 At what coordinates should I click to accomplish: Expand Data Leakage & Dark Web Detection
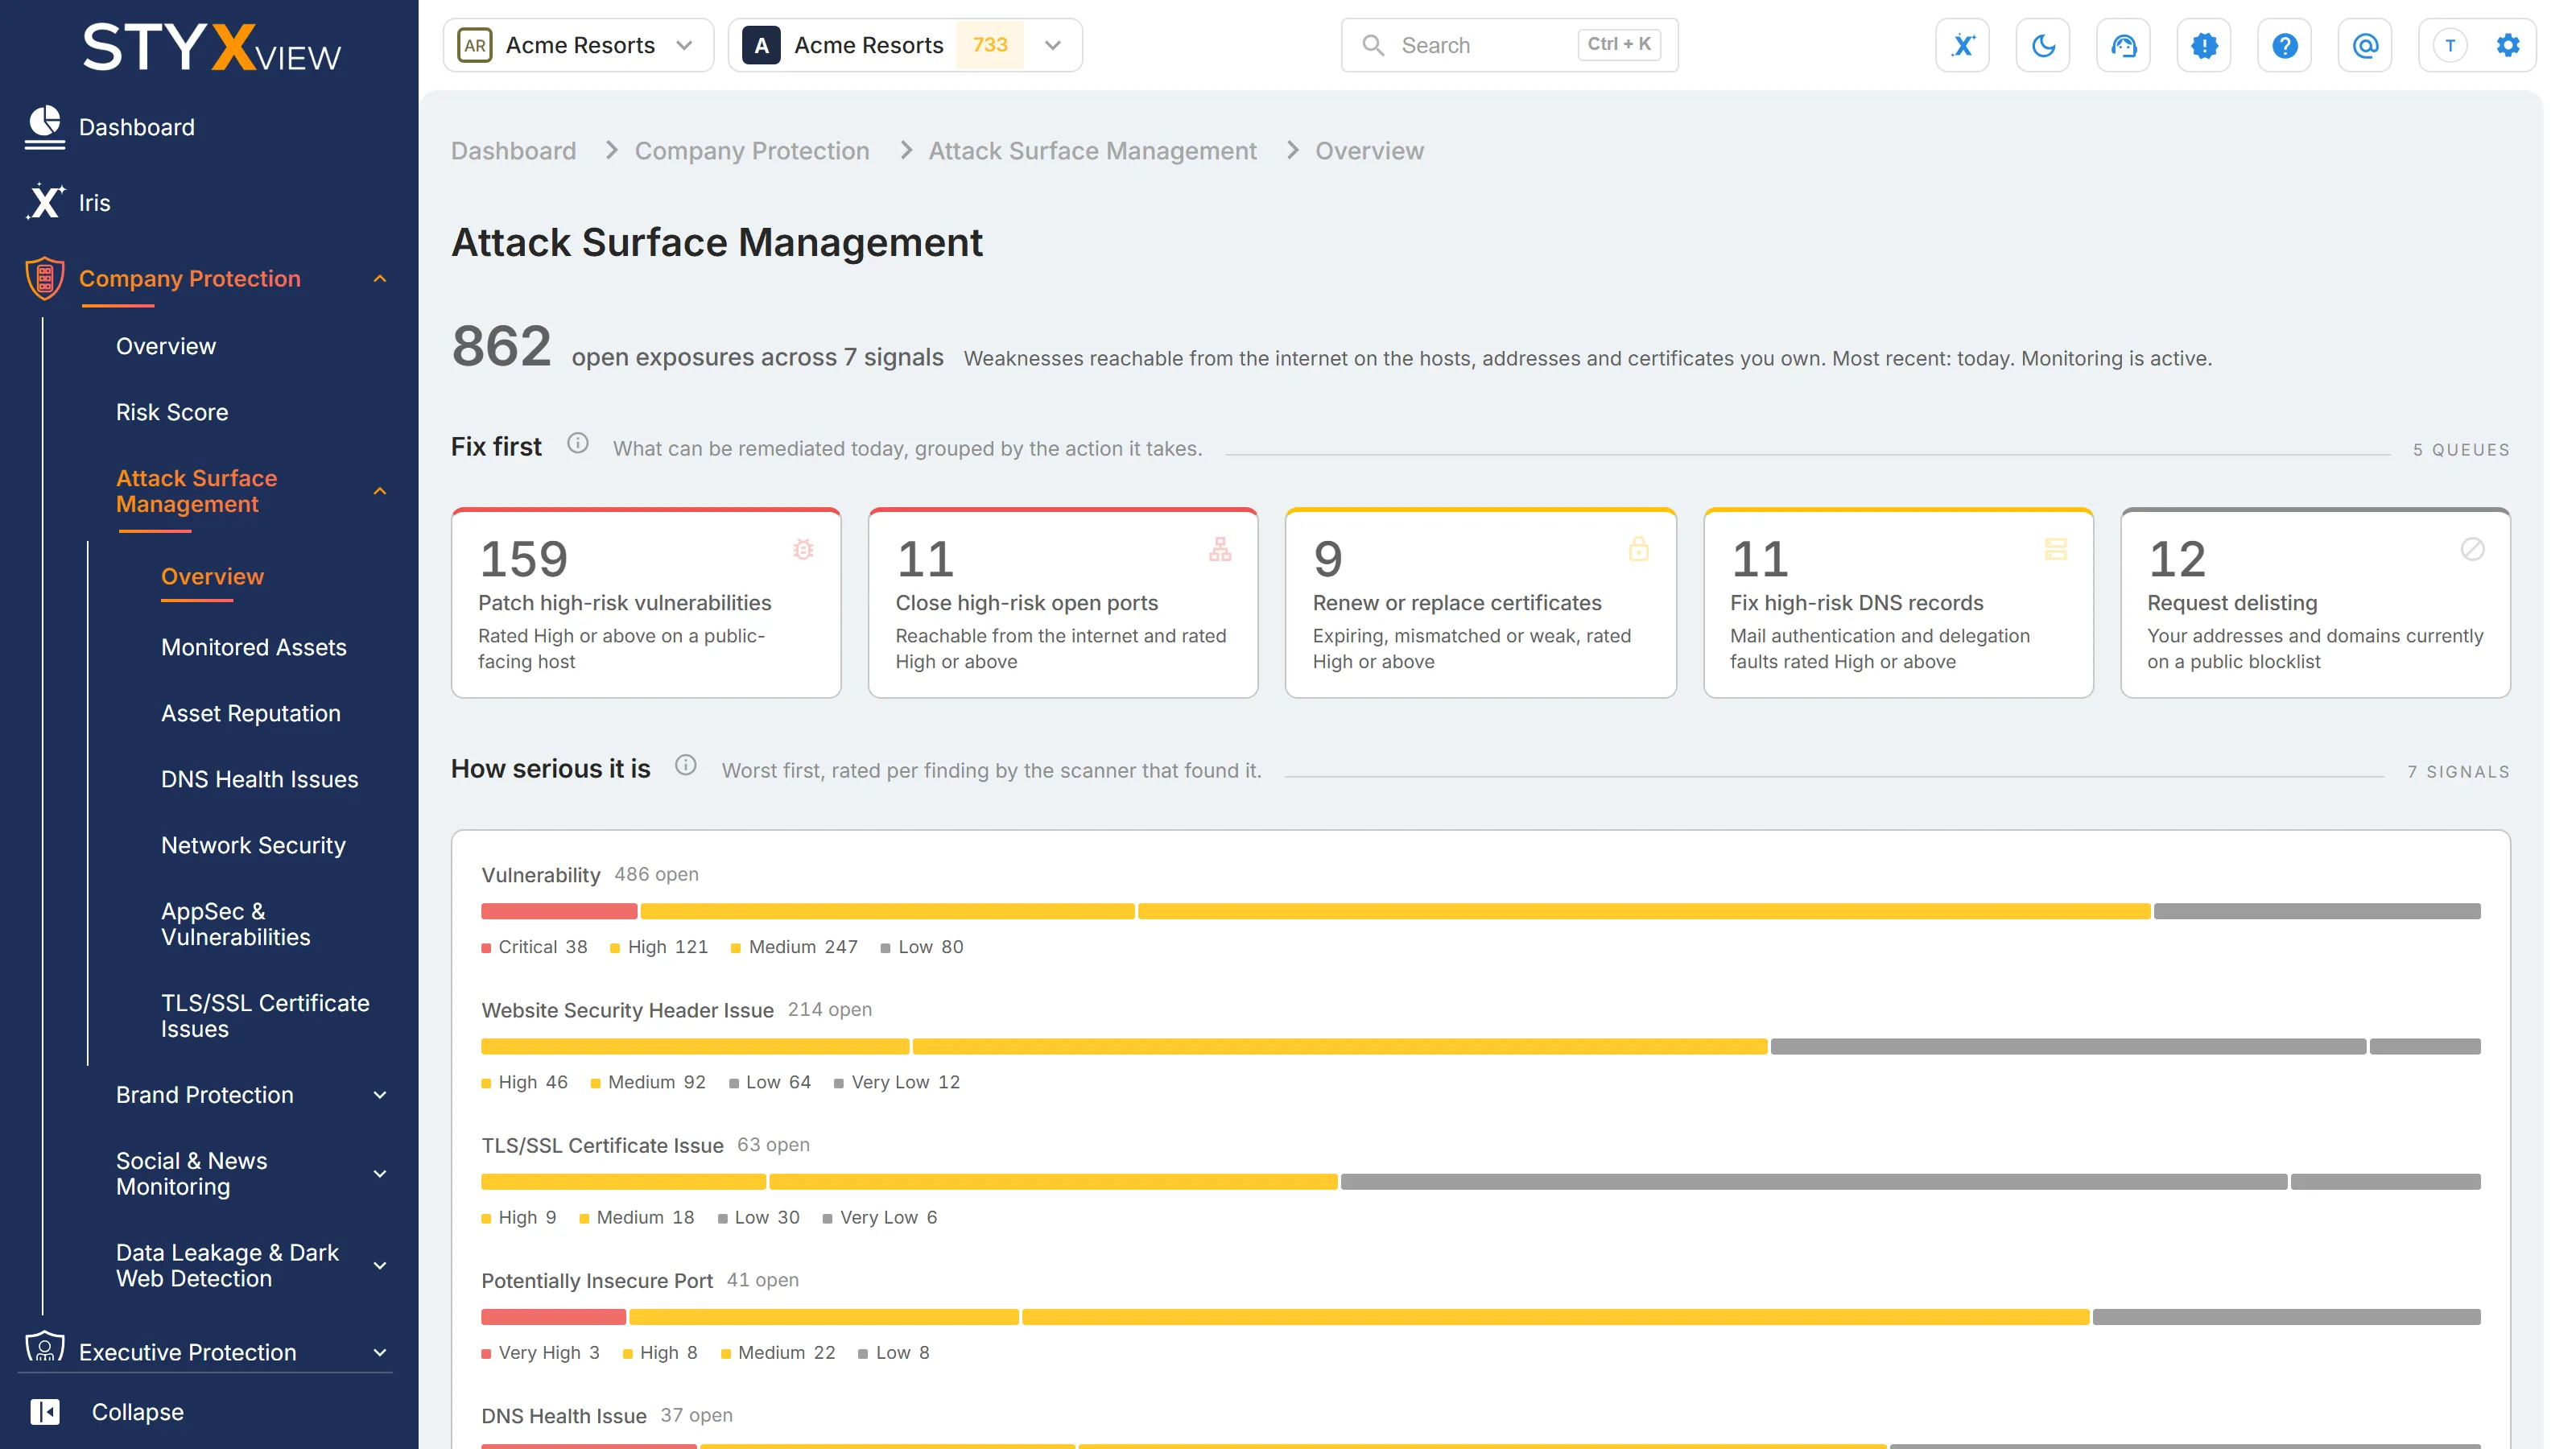tap(380, 1266)
